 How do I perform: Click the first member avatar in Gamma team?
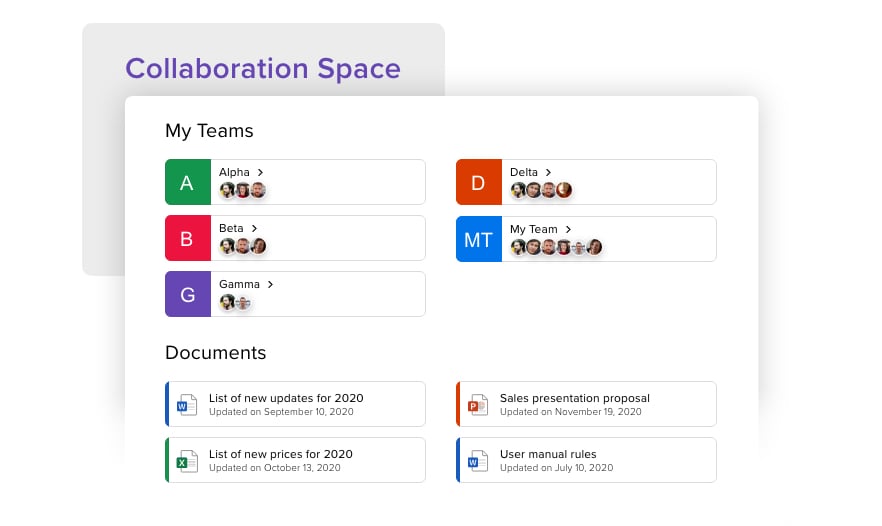click(227, 303)
